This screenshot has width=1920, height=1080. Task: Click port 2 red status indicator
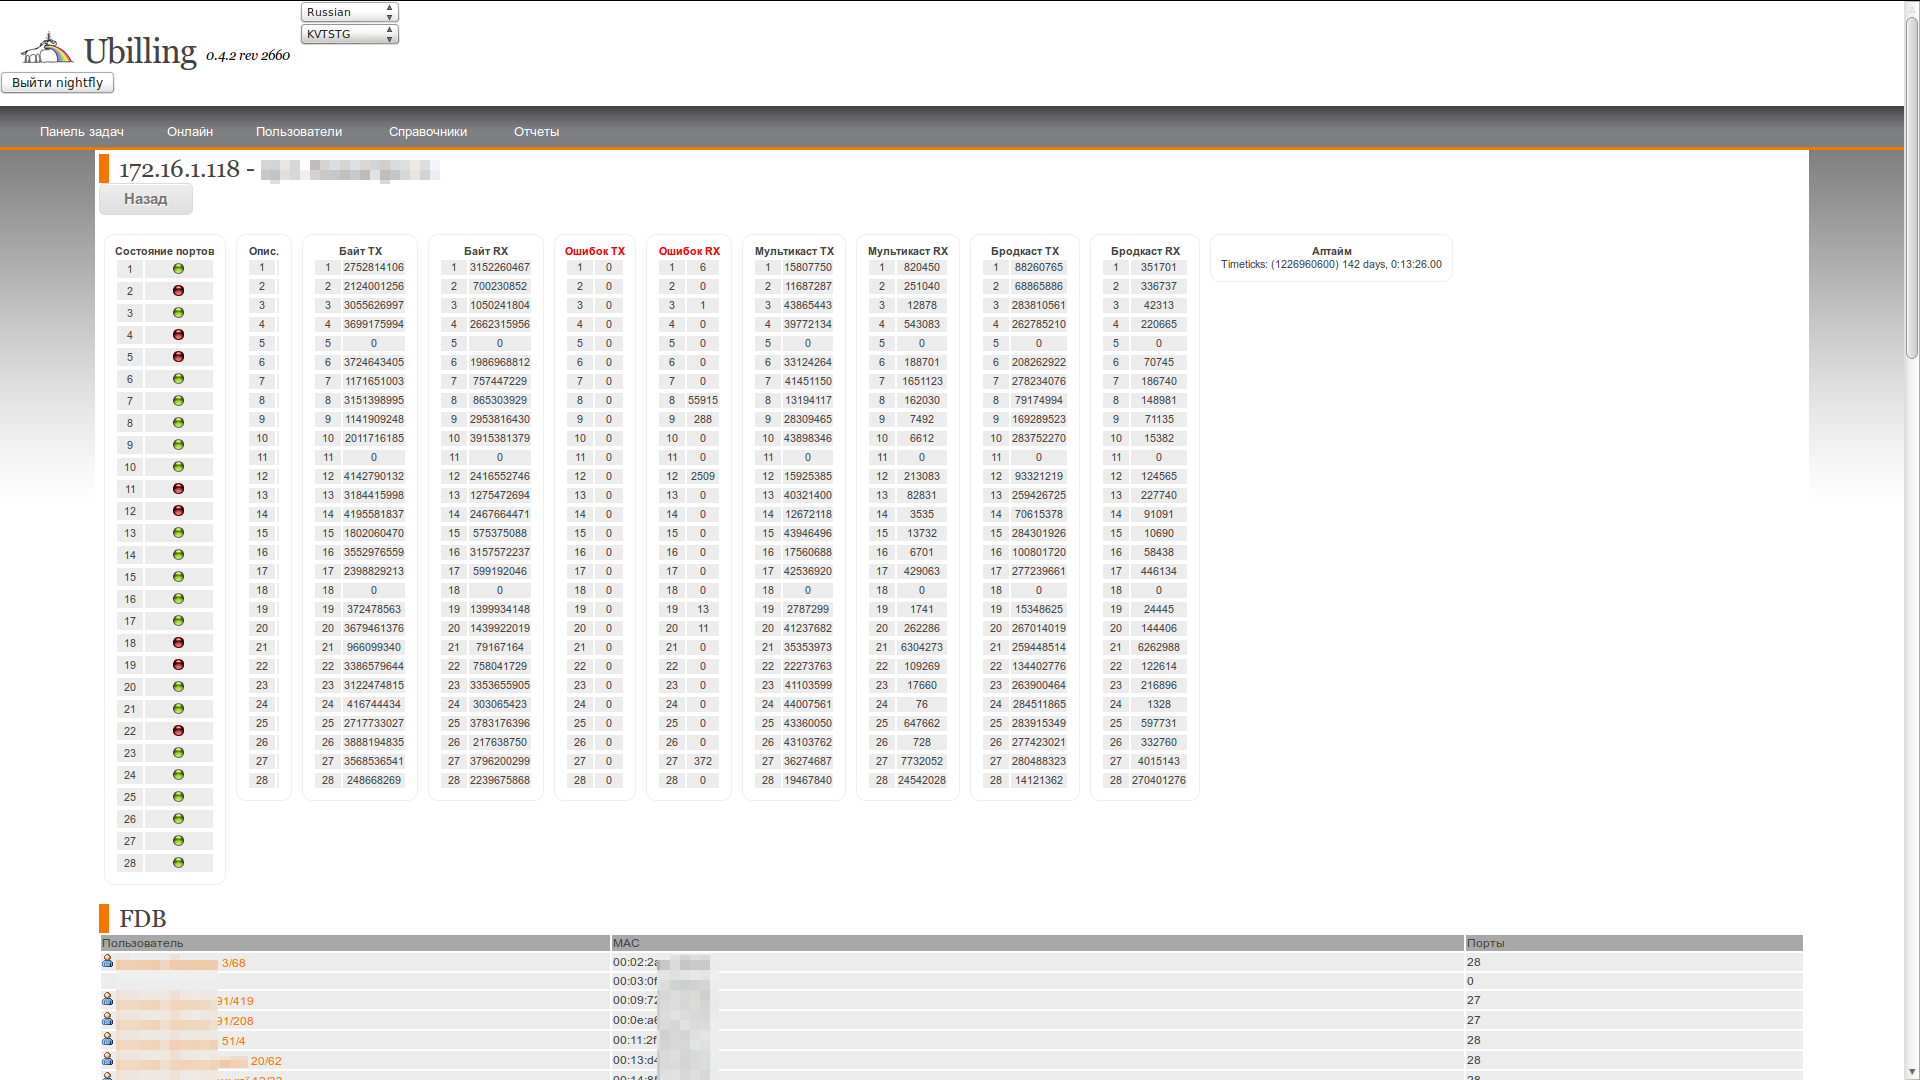178,291
